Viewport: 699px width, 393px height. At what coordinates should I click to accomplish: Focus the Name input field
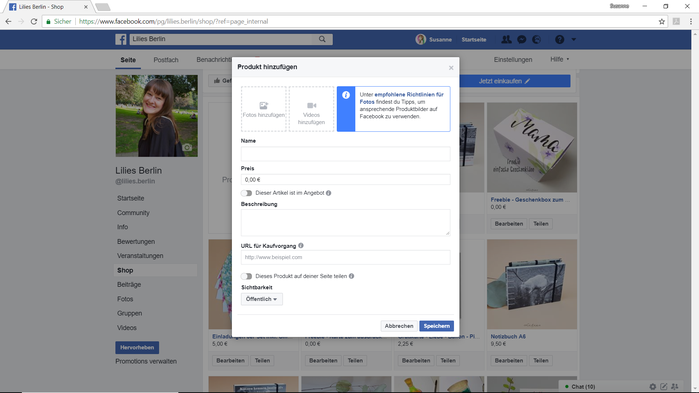[345, 154]
